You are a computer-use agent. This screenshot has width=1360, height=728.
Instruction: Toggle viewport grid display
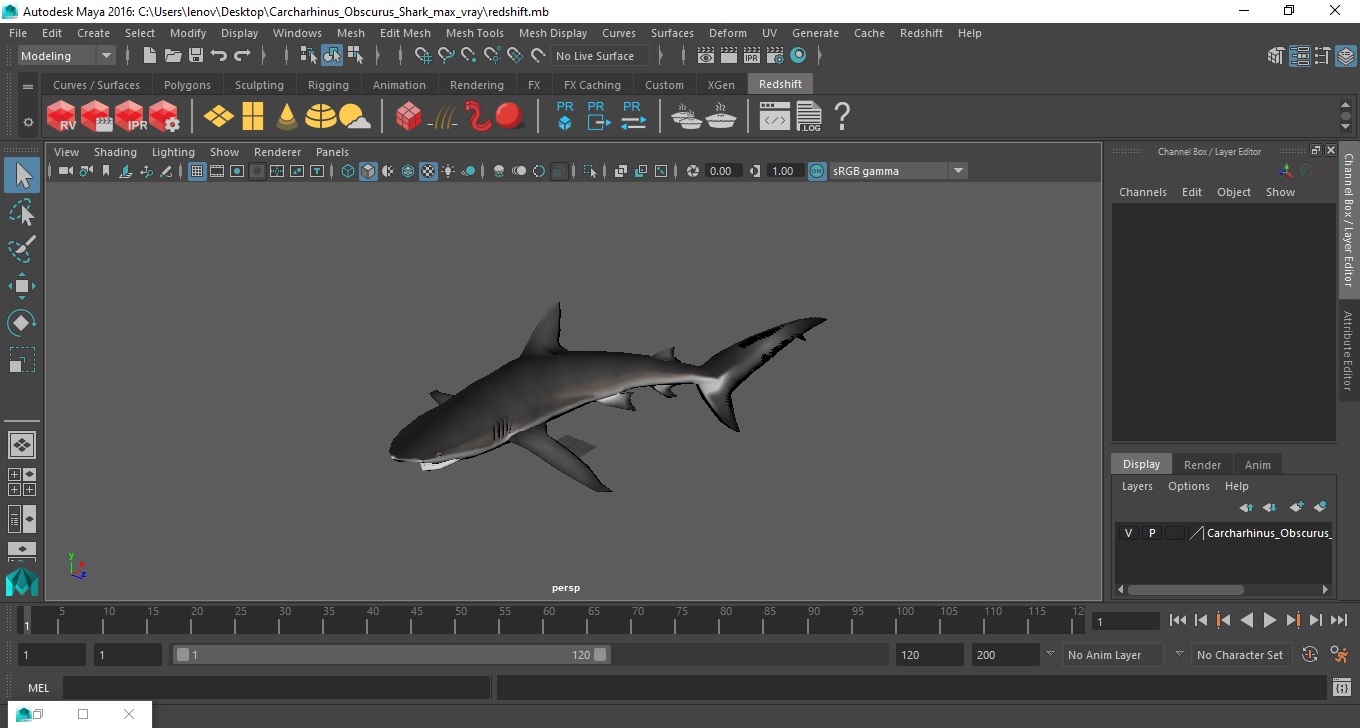tap(197, 171)
